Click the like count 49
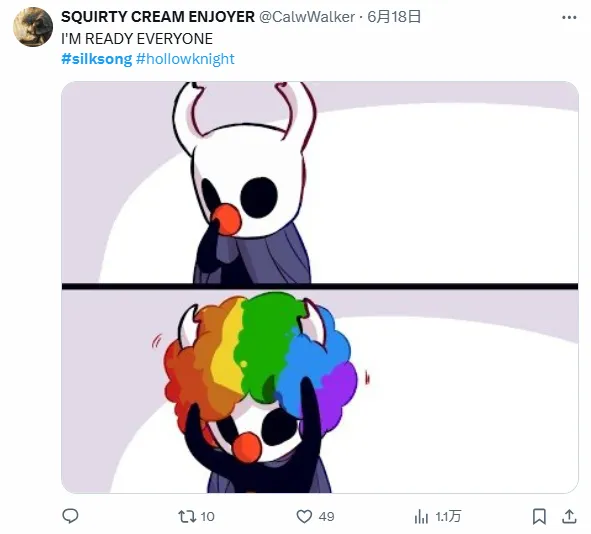Image resolution: width=591 pixels, height=534 pixels. 326,517
